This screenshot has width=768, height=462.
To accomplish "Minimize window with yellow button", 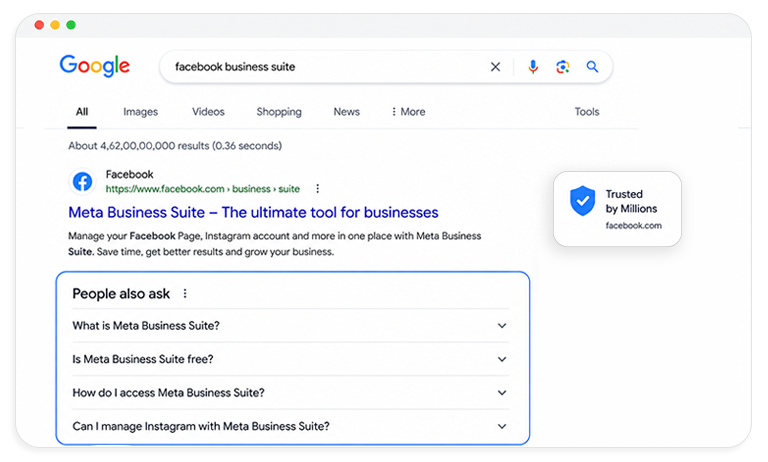I will [55, 25].
